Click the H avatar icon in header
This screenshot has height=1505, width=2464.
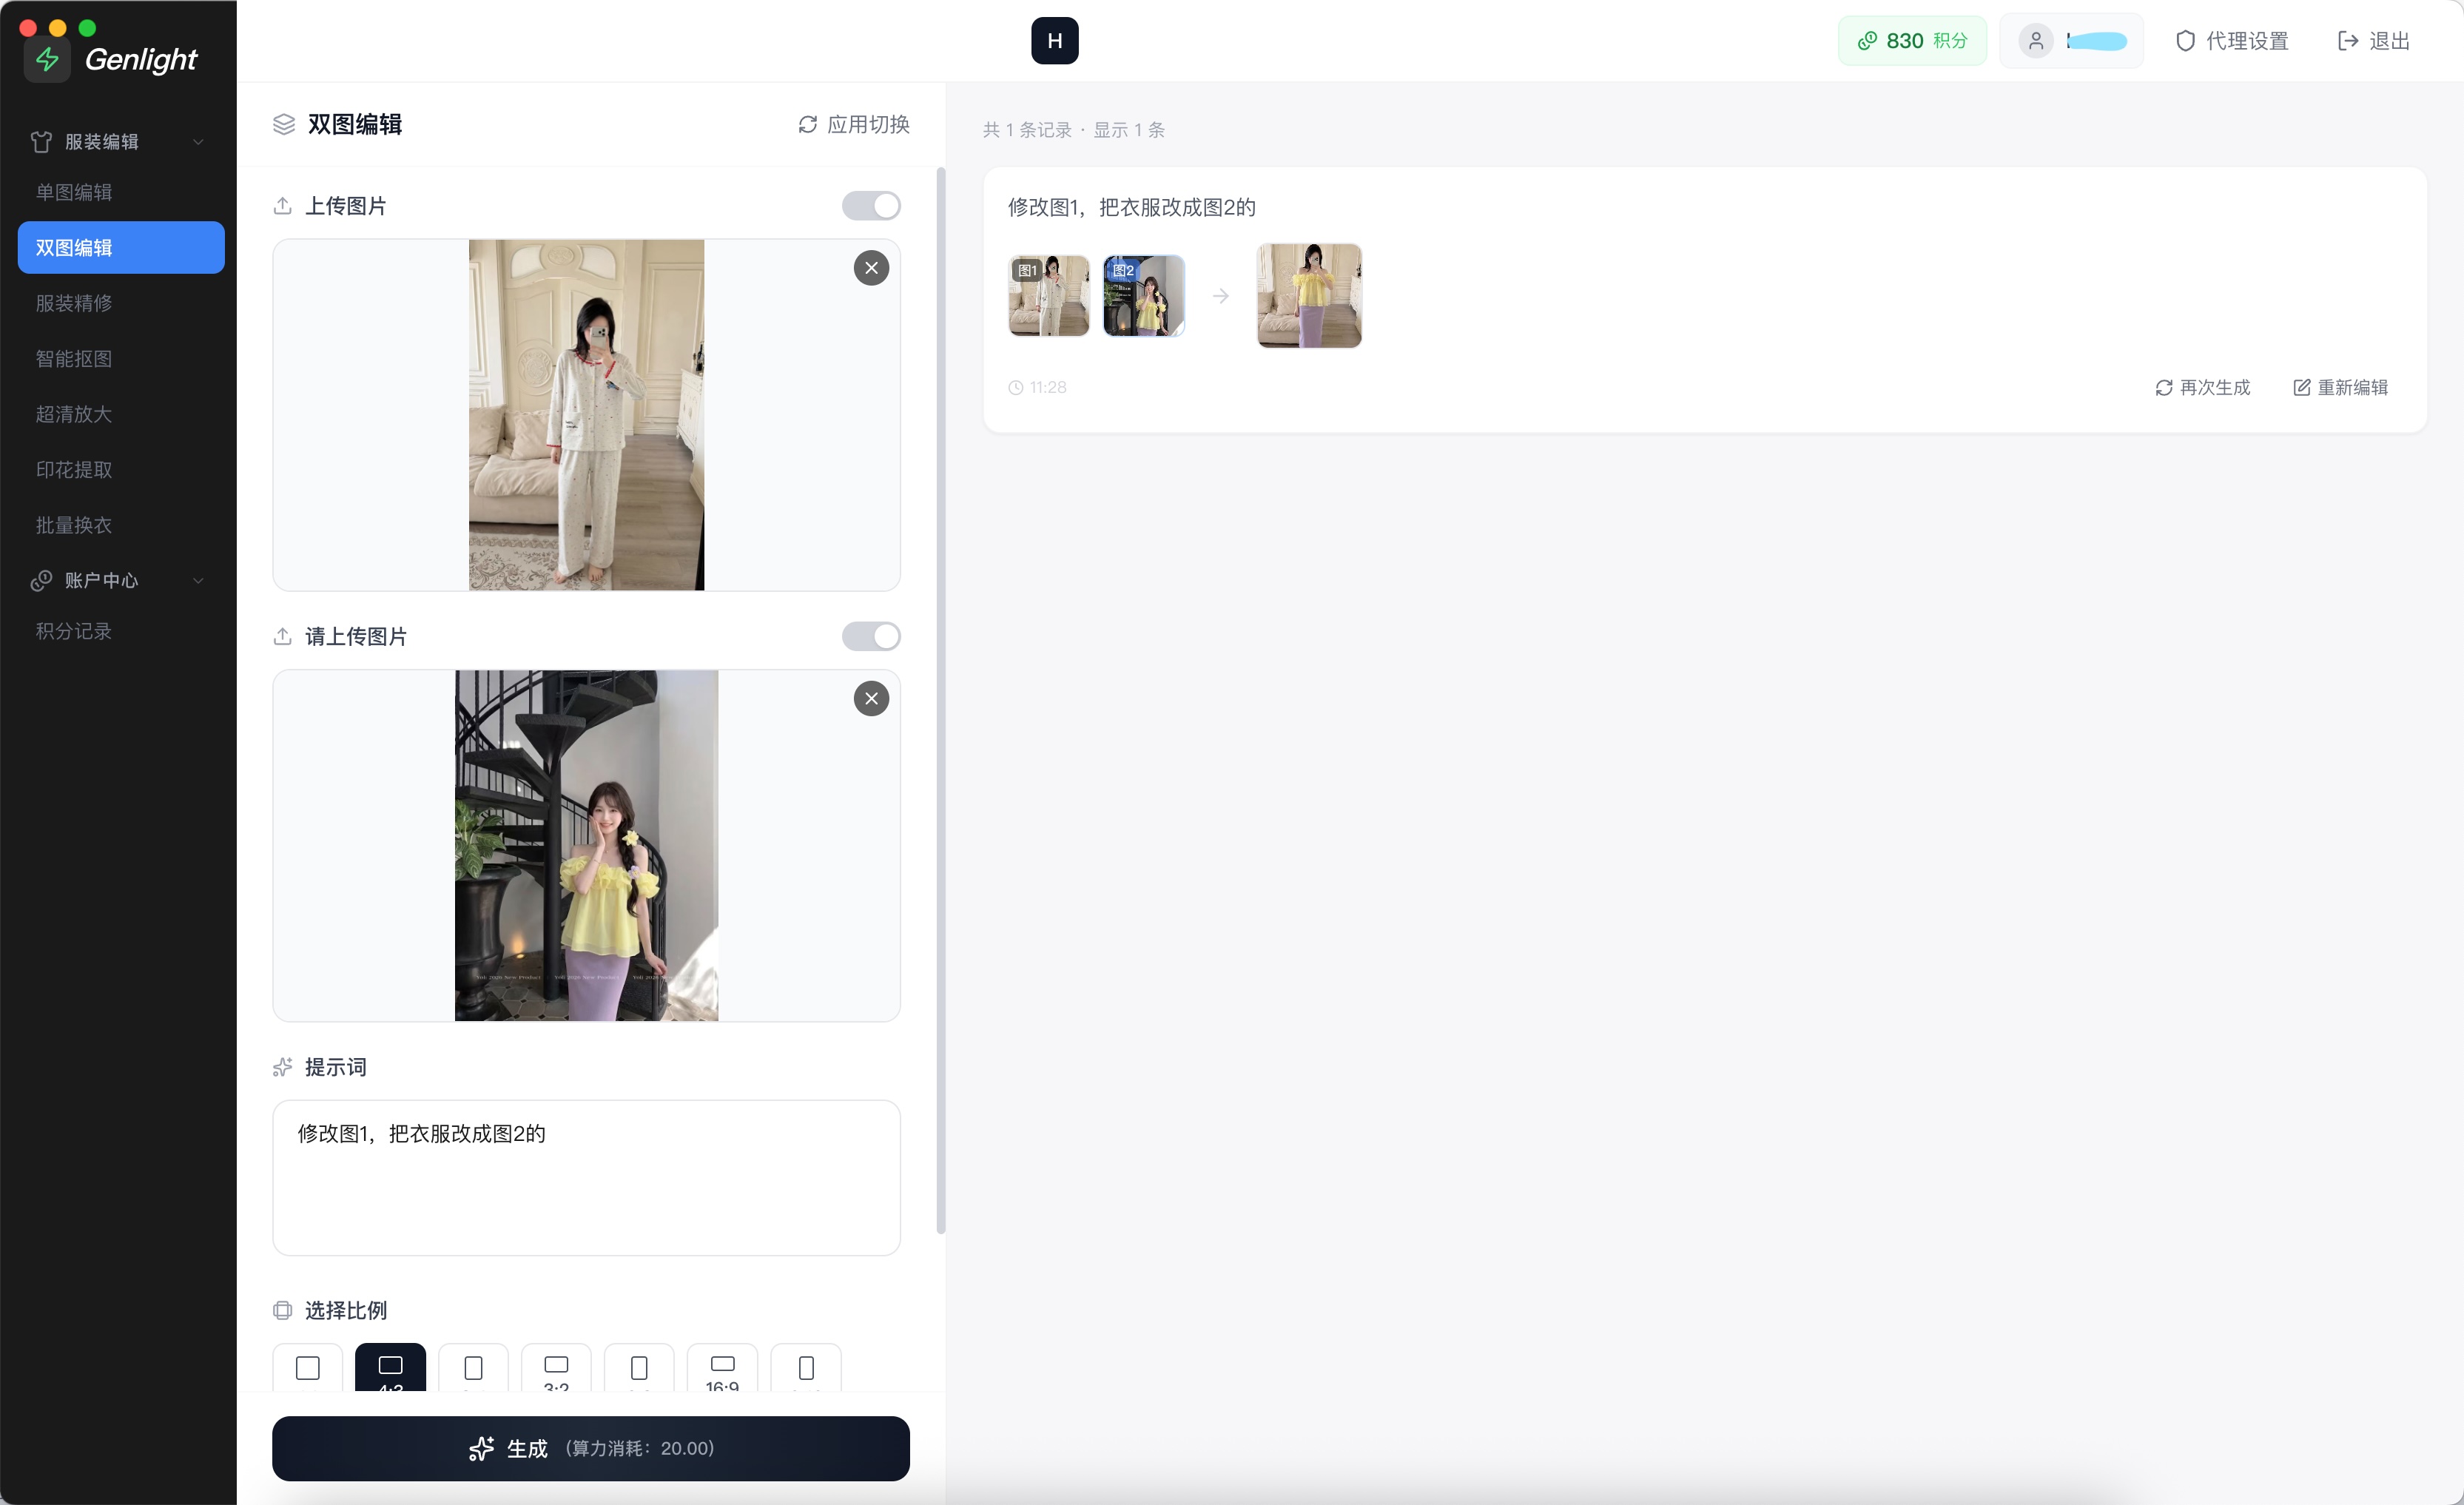coord(1054,41)
